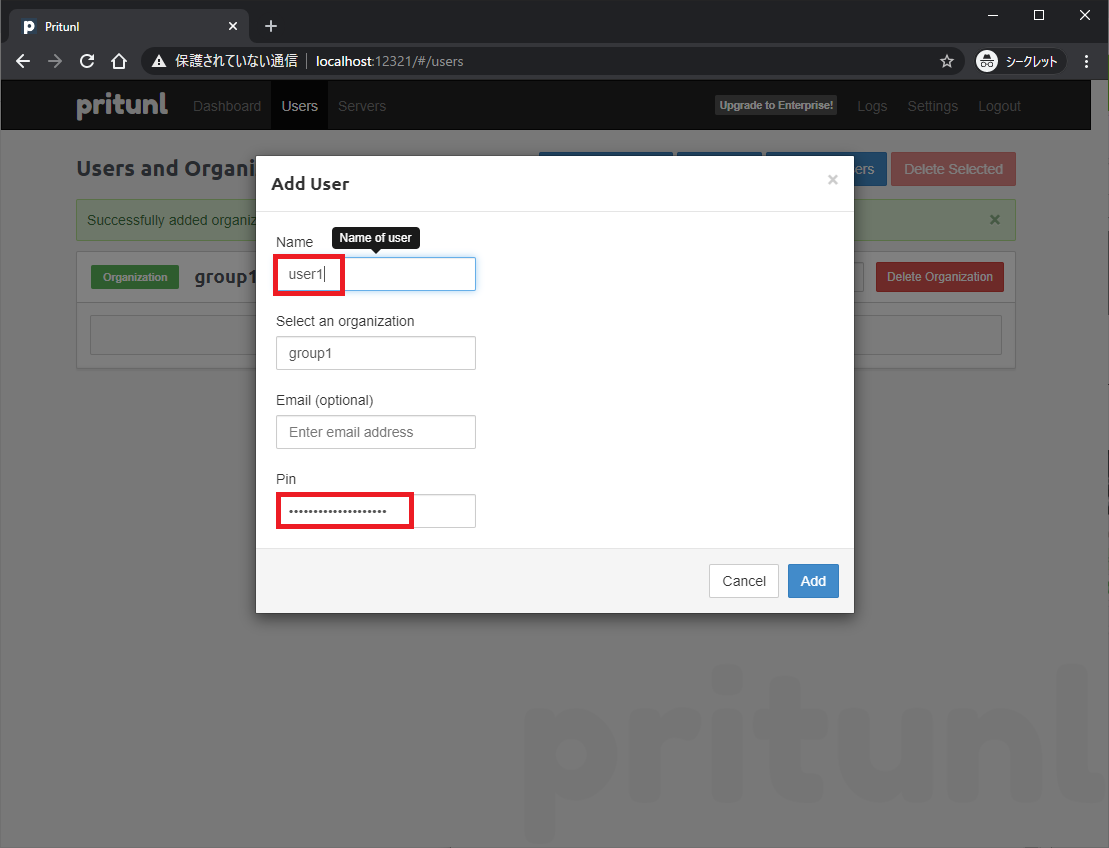Click the Email address input
This screenshot has width=1109, height=848.
pyautogui.click(x=376, y=432)
